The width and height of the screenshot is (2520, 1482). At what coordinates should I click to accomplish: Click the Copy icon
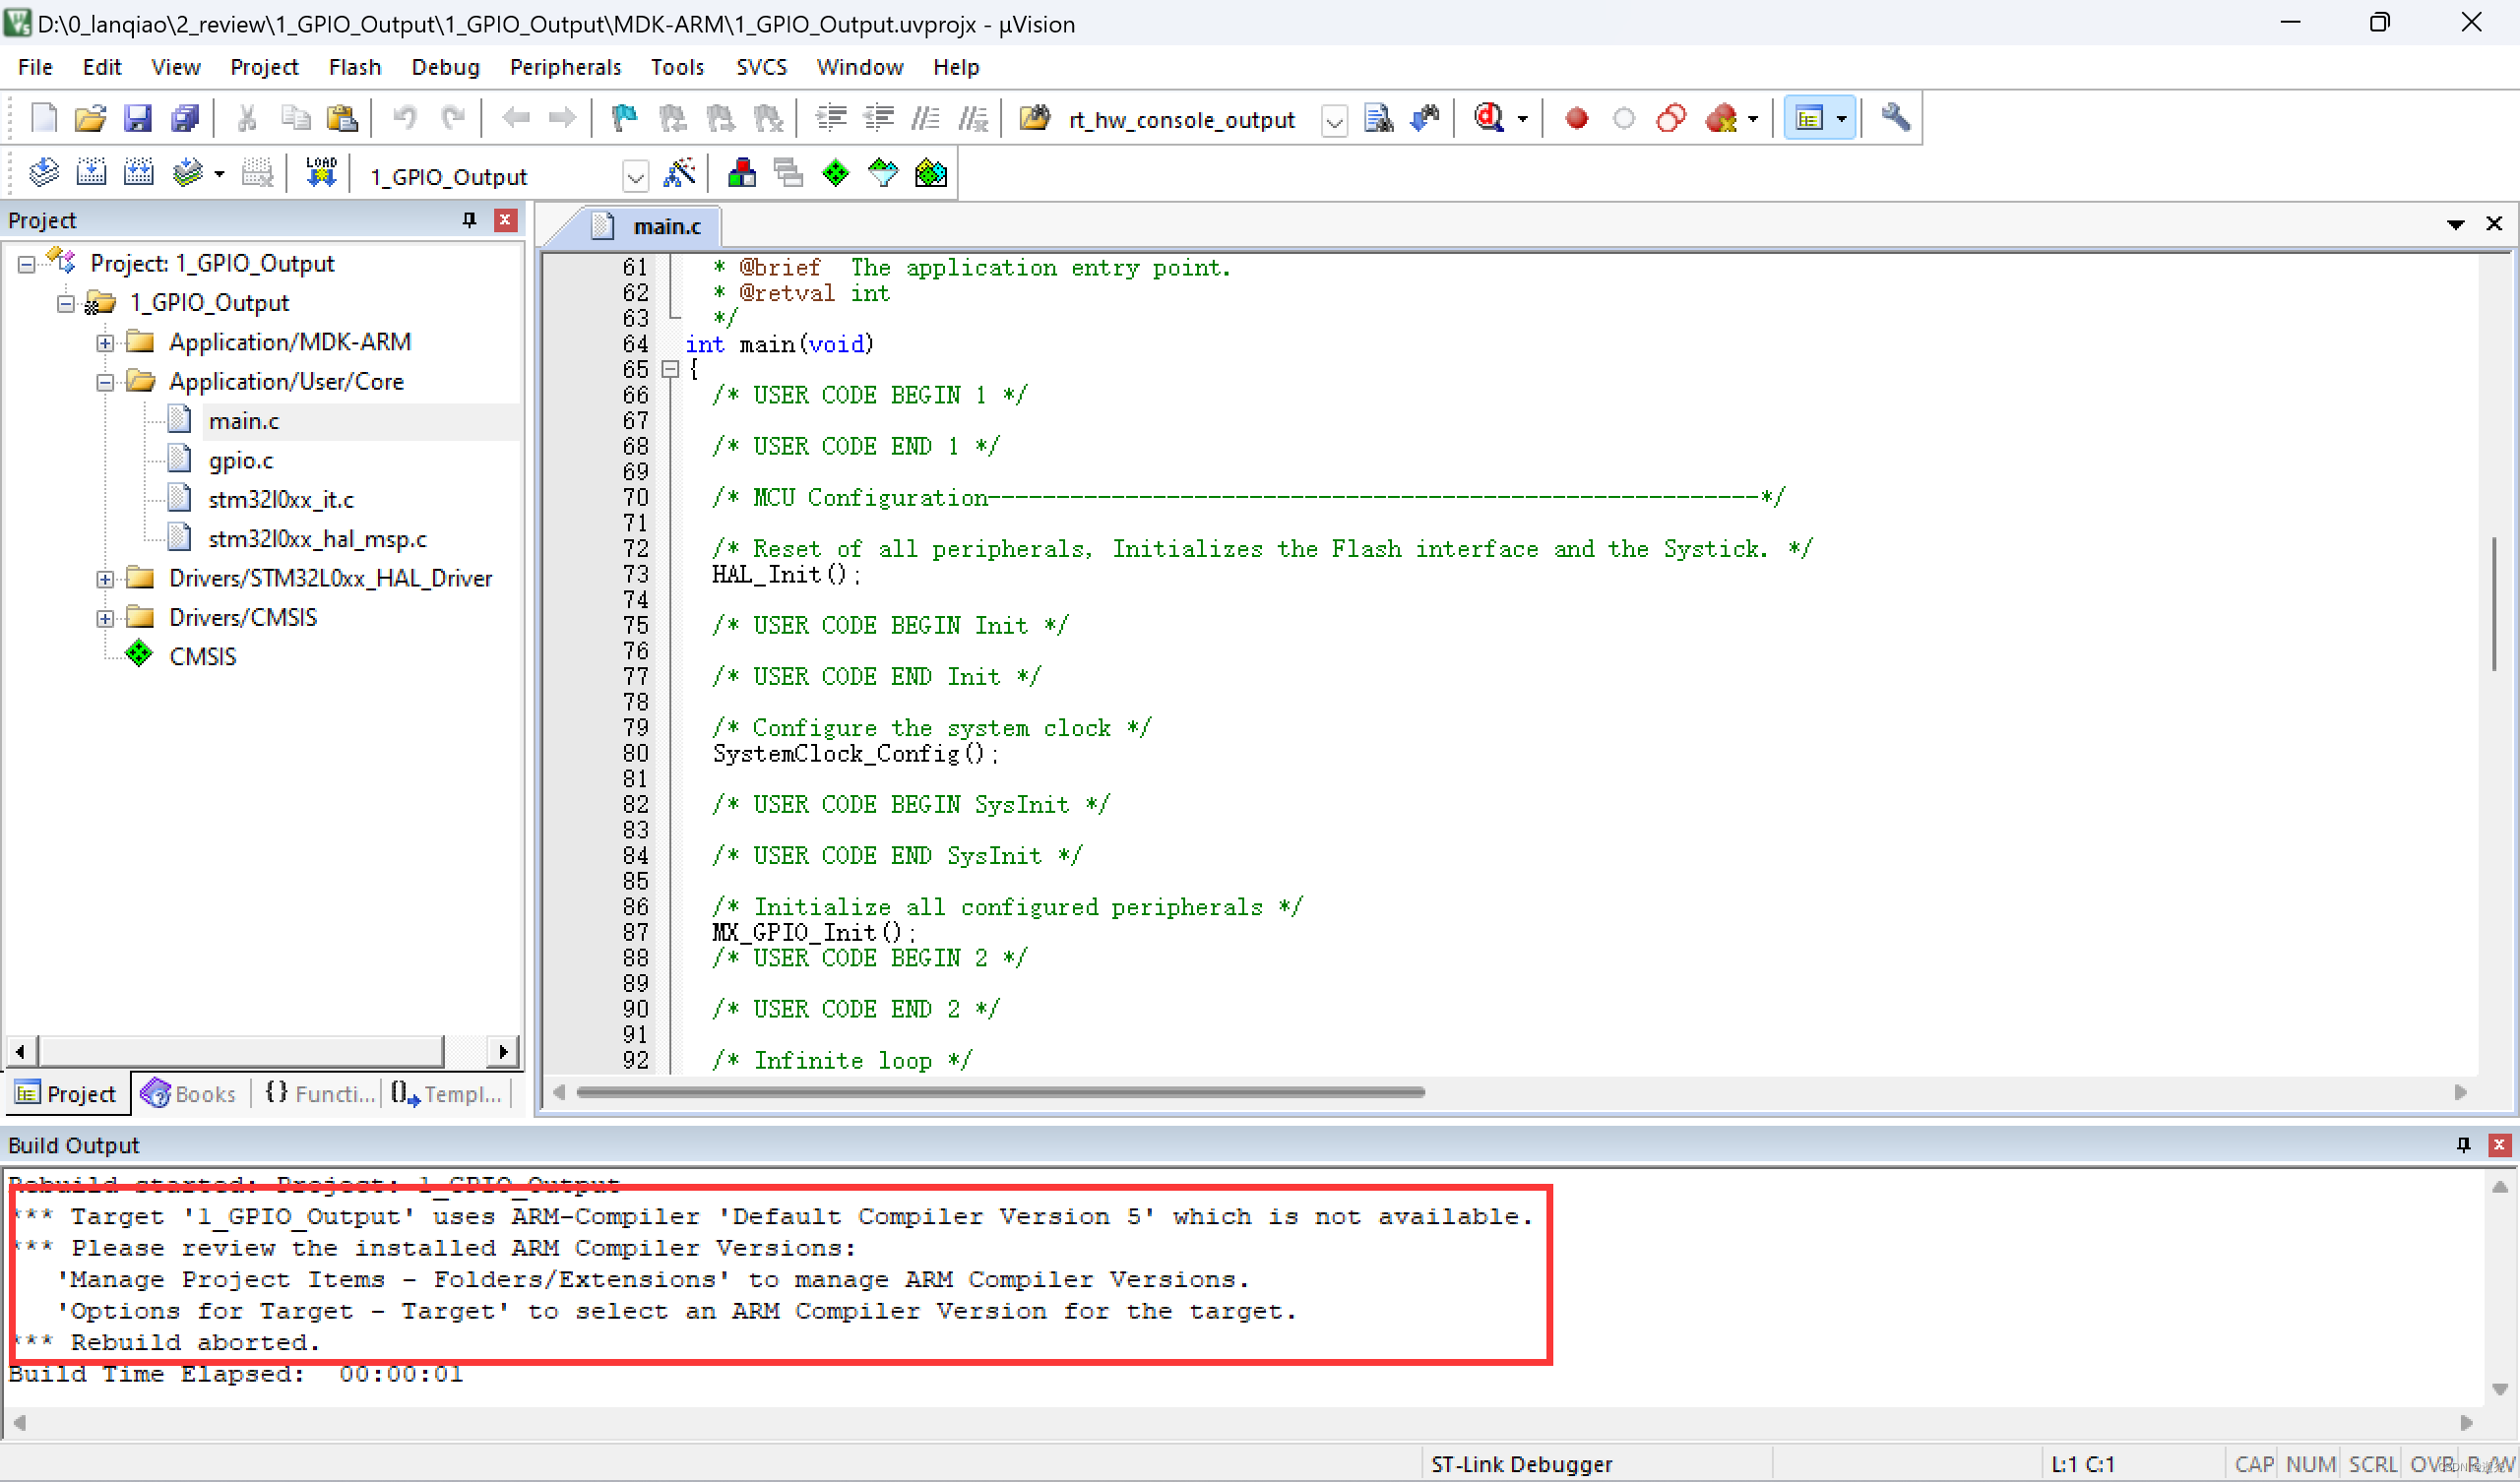(295, 119)
